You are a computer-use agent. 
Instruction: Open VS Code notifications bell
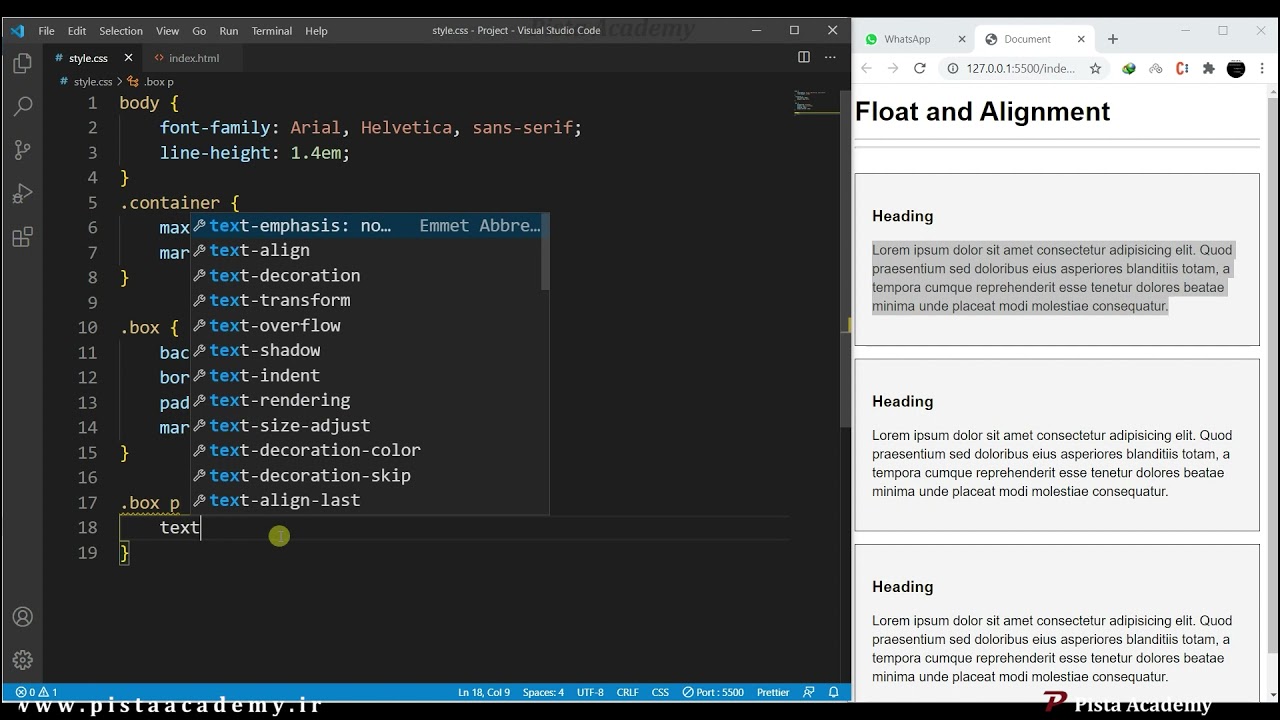(x=833, y=692)
